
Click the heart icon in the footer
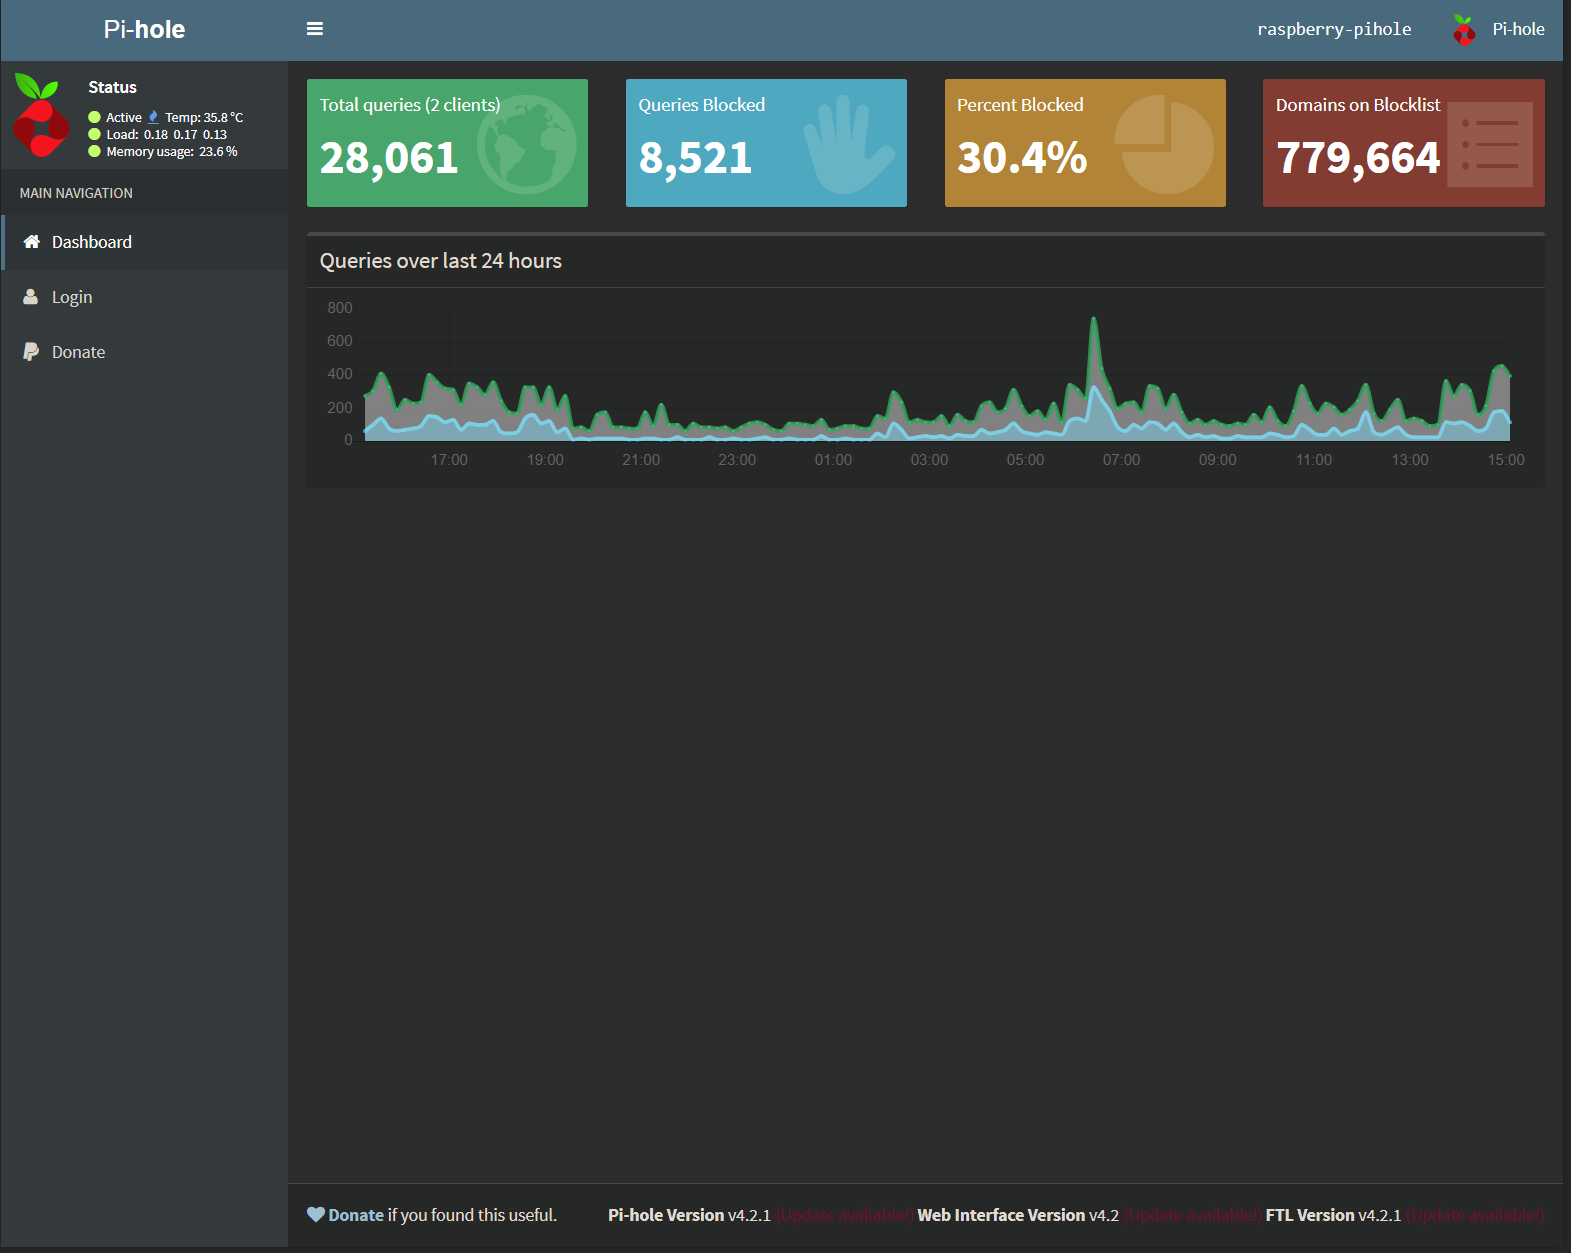coord(316,1215)
